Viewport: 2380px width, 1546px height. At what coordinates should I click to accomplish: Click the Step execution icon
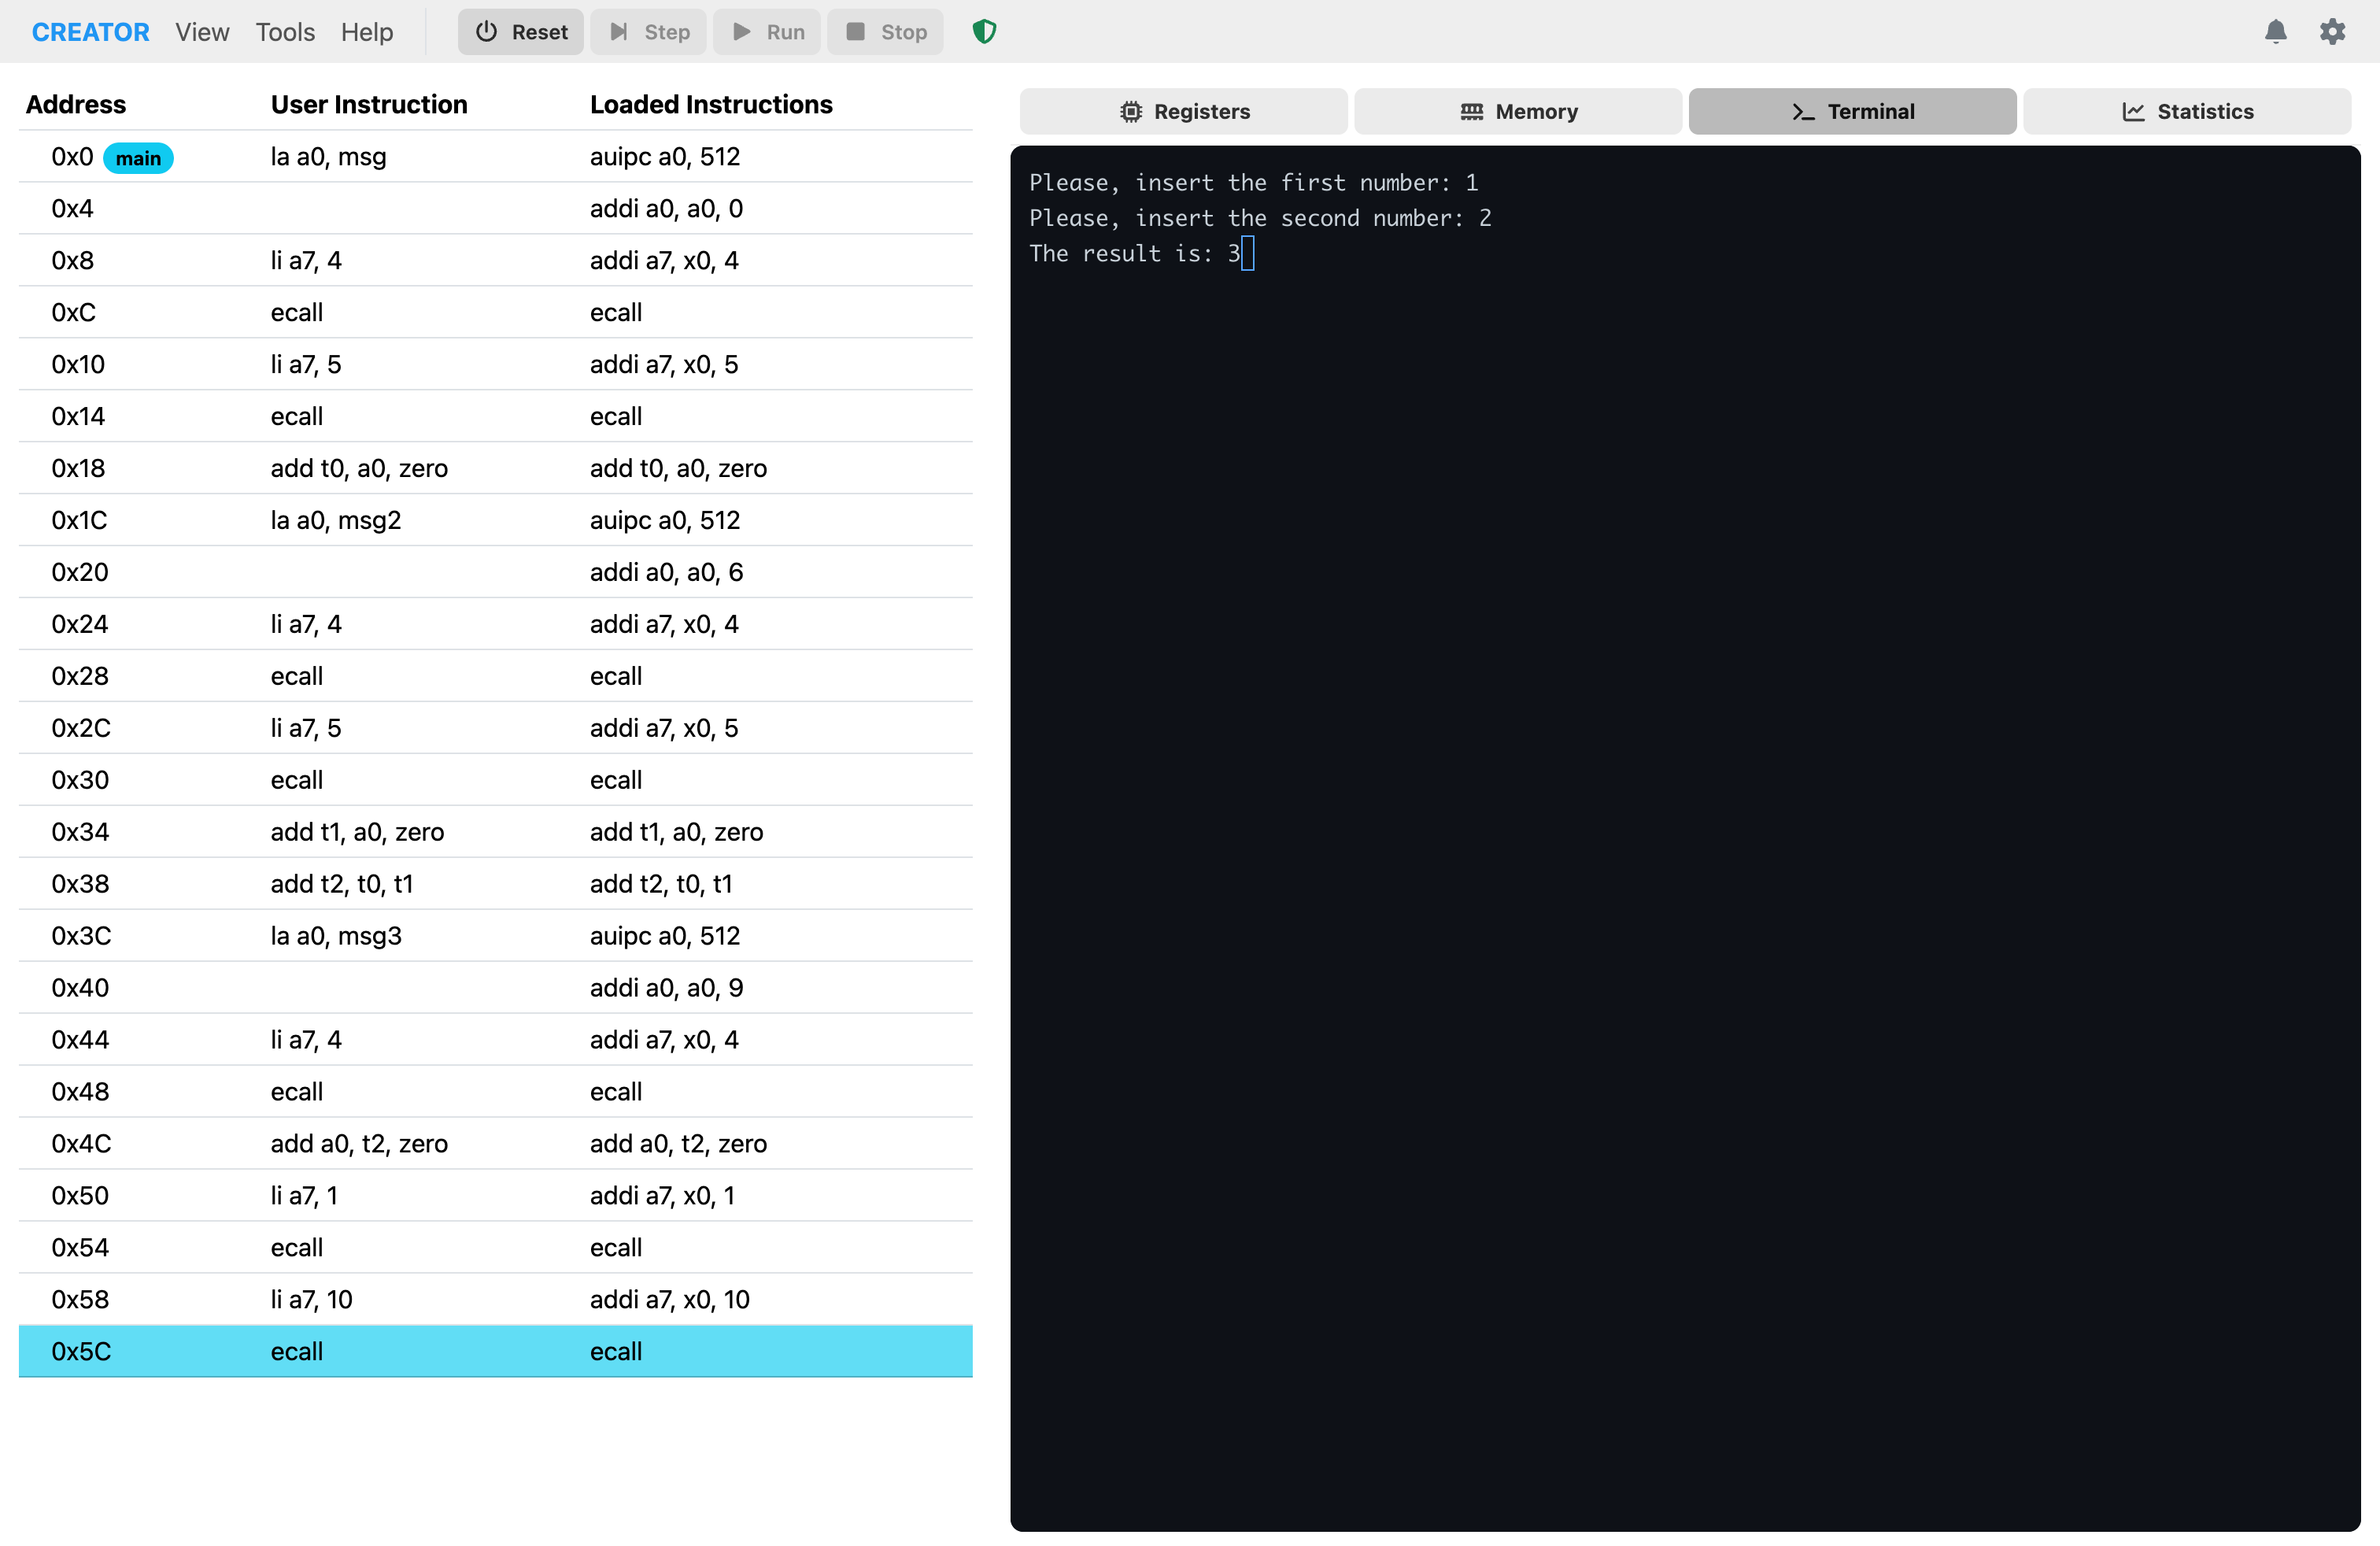618,31
